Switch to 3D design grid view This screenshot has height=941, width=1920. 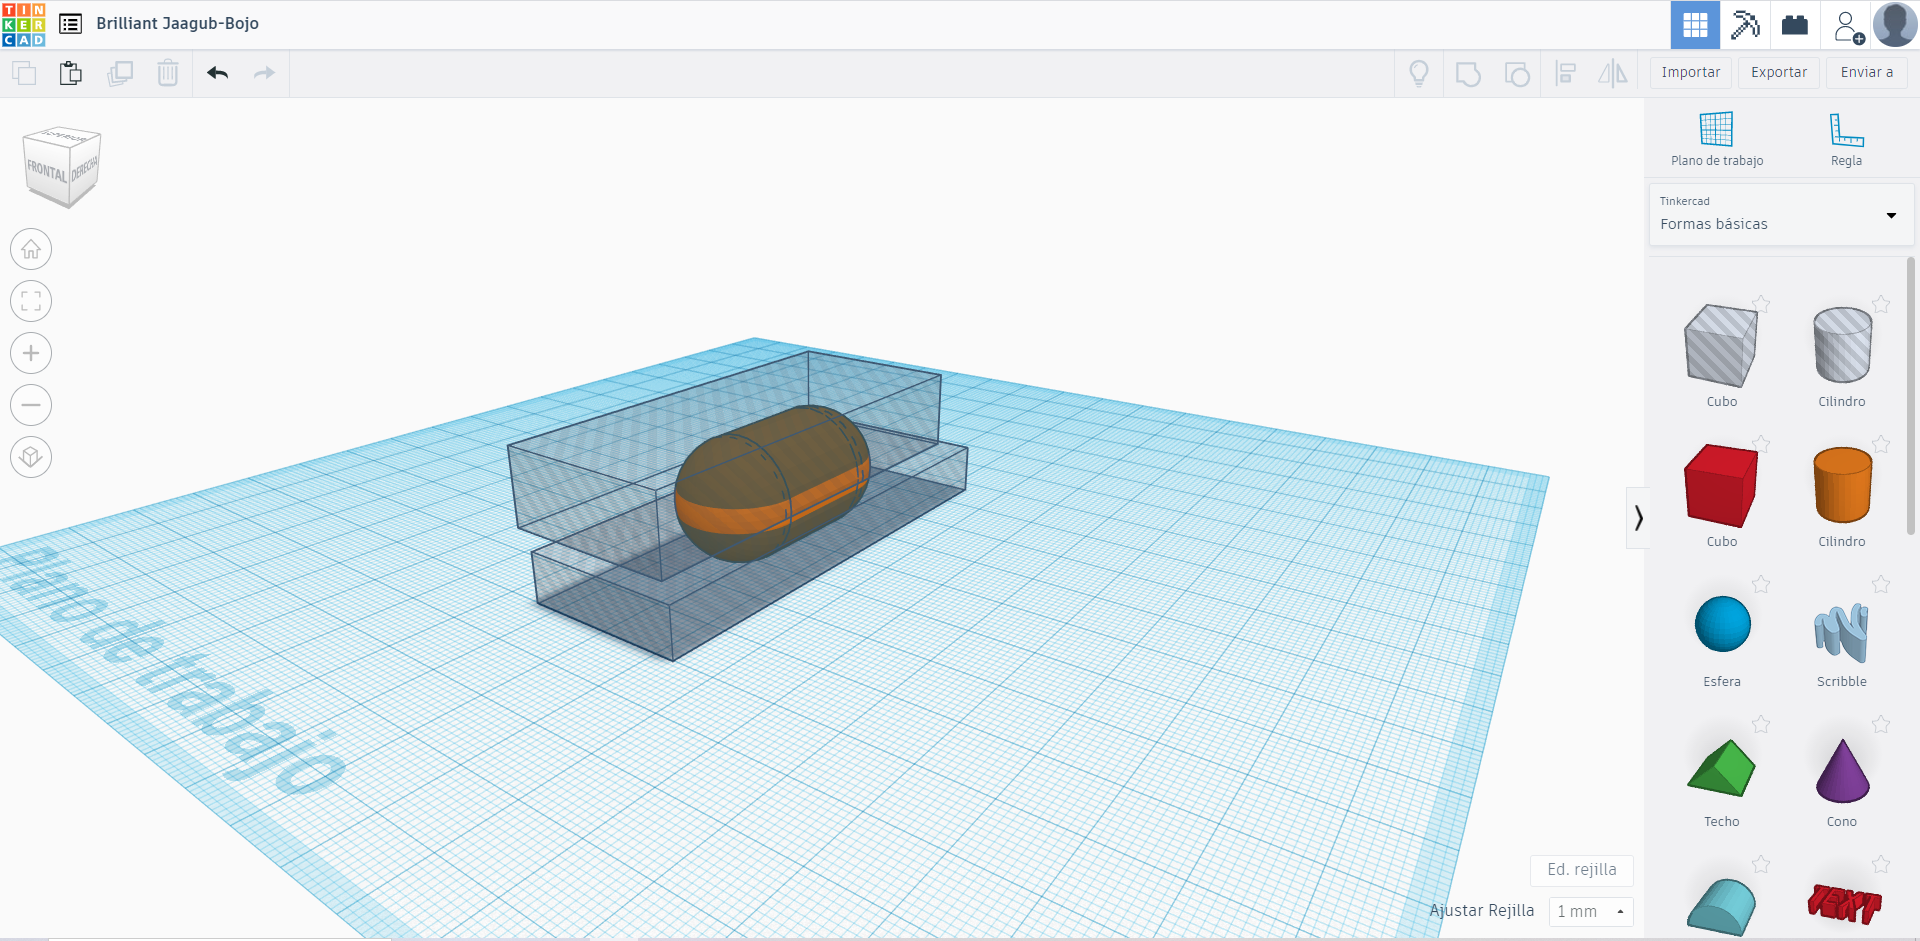pos(1695,25)
